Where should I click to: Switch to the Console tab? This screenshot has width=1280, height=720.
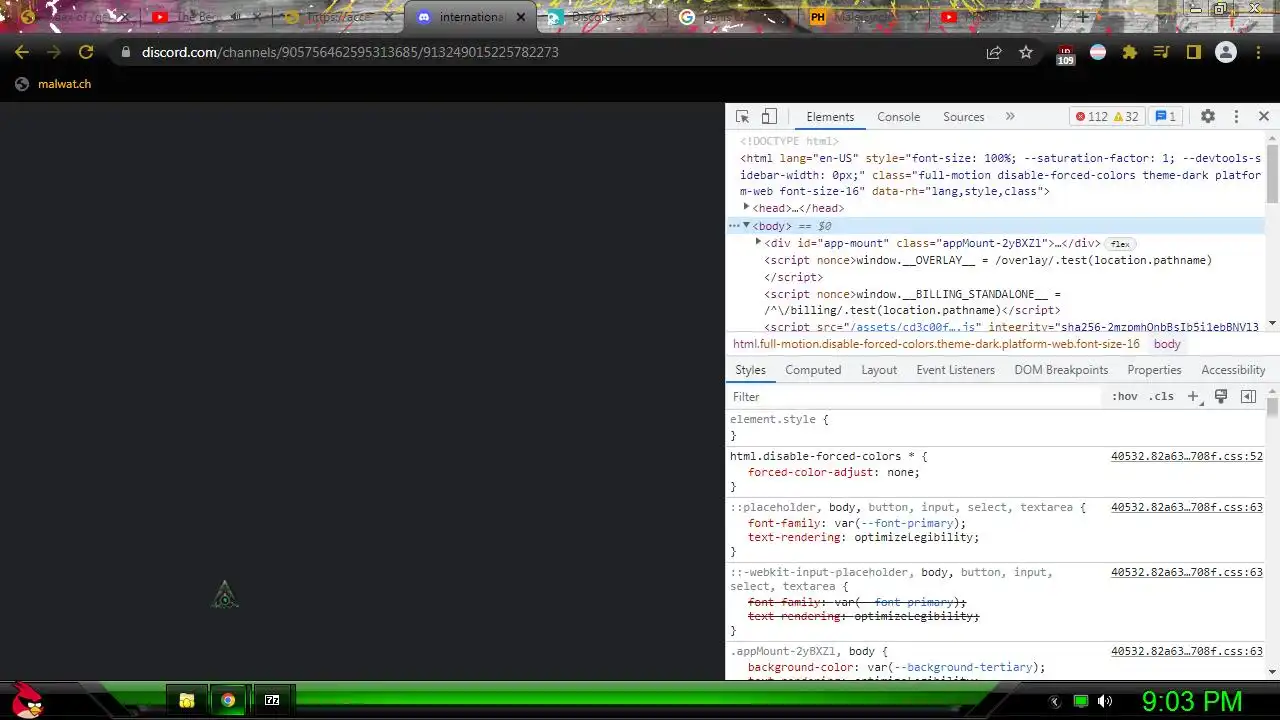[x=898, y=117]
